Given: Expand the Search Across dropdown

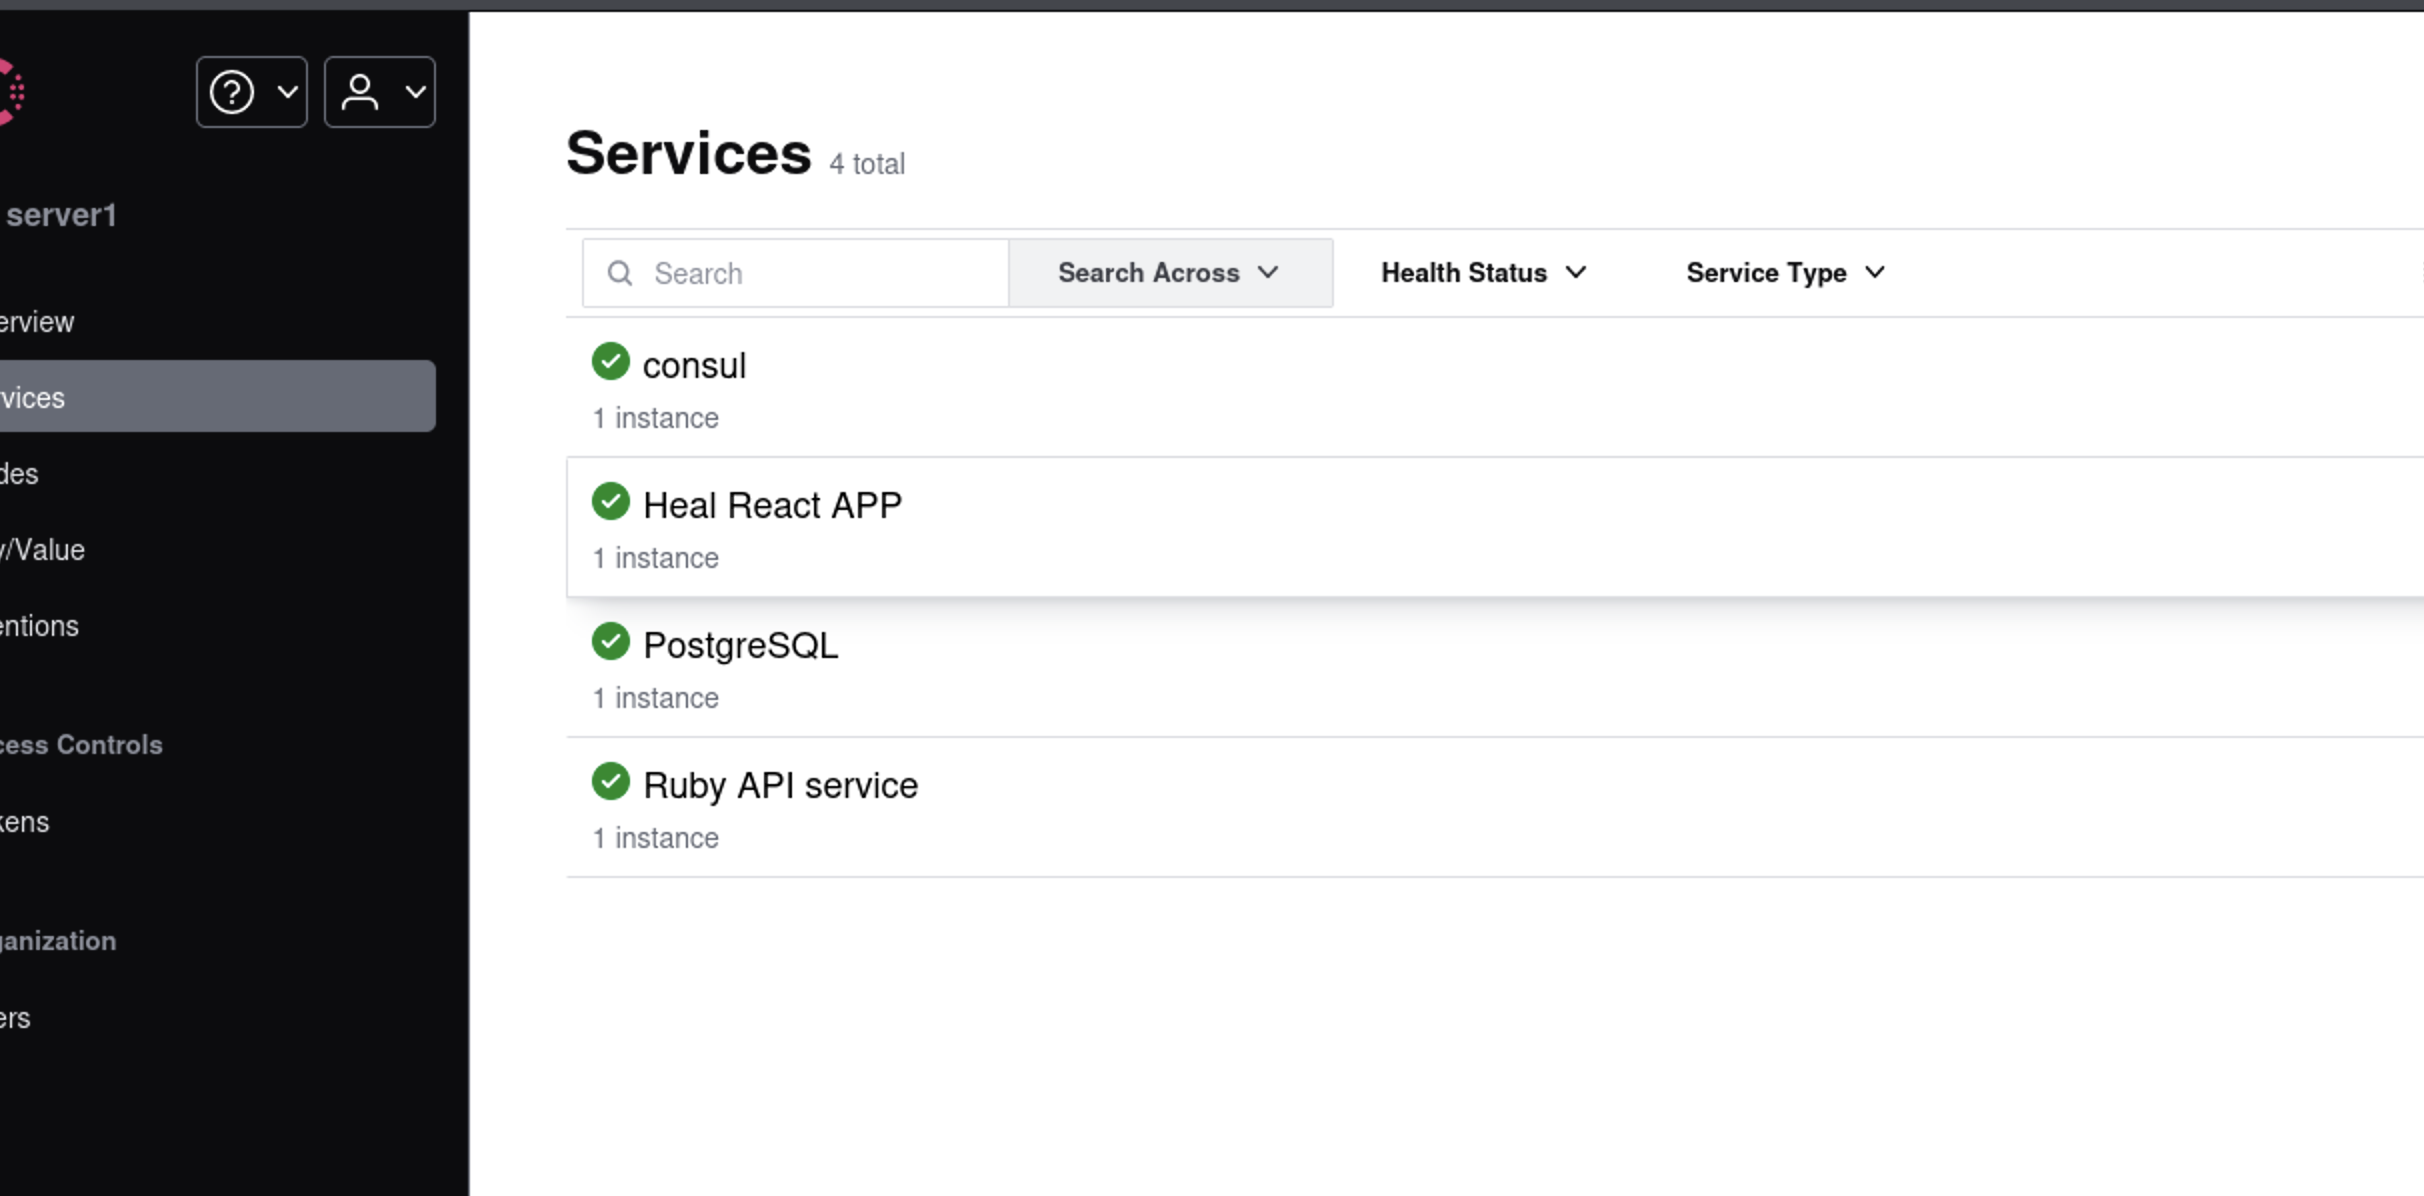Looking at the screenshot, I should [x=1170, y=273].
